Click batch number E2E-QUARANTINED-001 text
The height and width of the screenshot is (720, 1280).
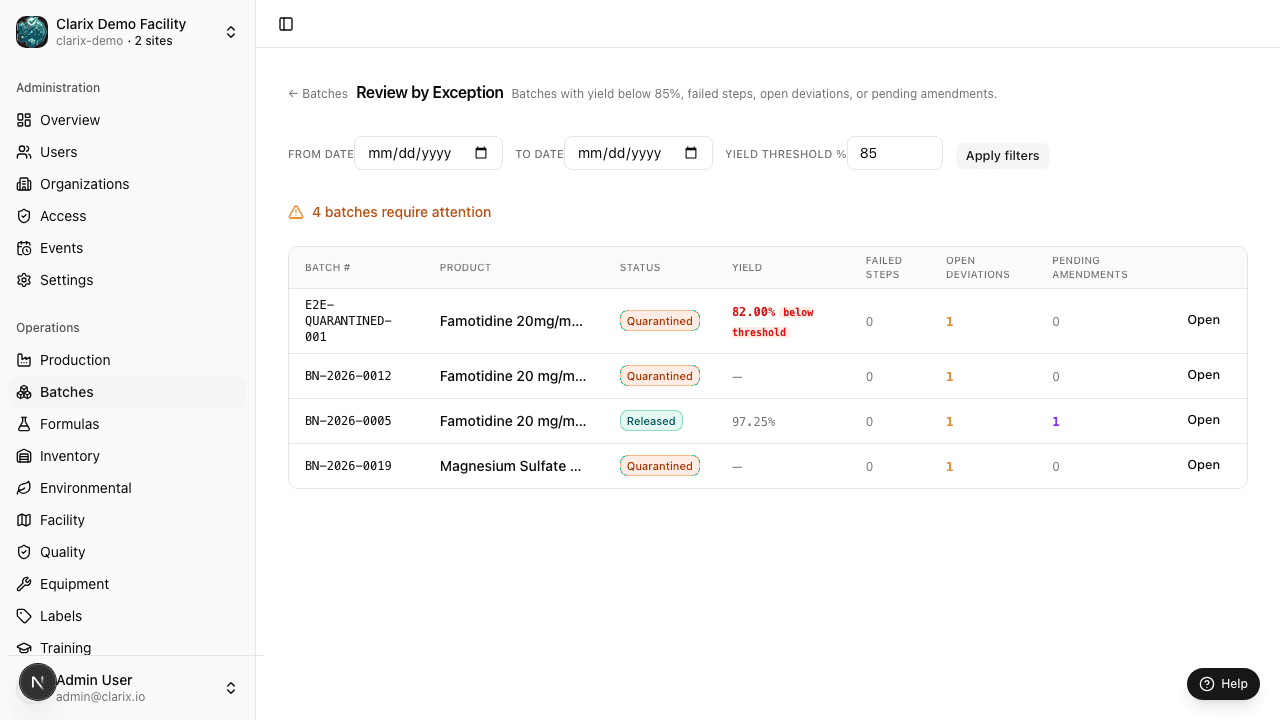point(348,321)
